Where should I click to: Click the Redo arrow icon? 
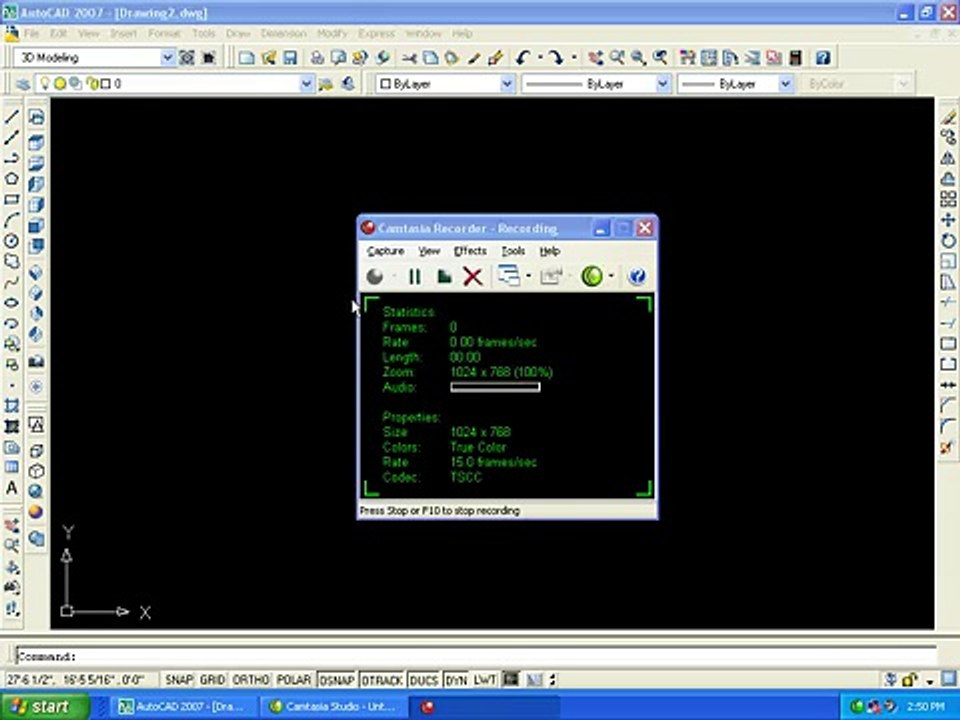coord(556,58)
